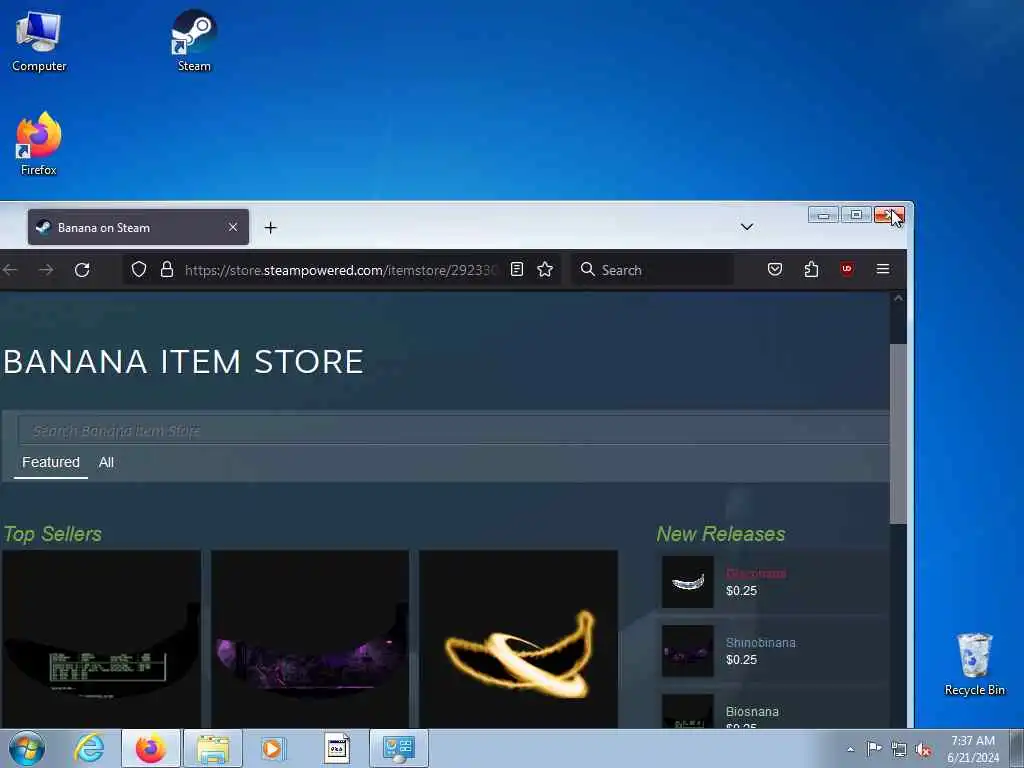The image size is (1024, 768).
Task: Close the Firefox window
Action: (889, 215)
